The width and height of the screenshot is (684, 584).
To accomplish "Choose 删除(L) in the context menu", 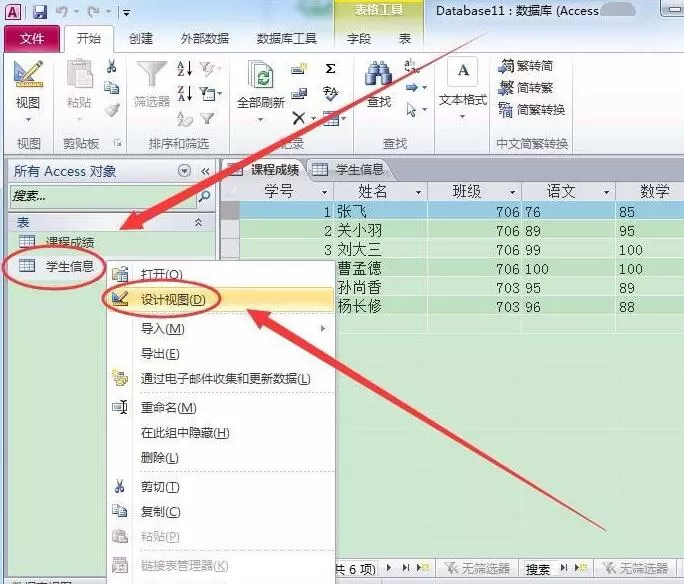I will [x=222, y=458].
